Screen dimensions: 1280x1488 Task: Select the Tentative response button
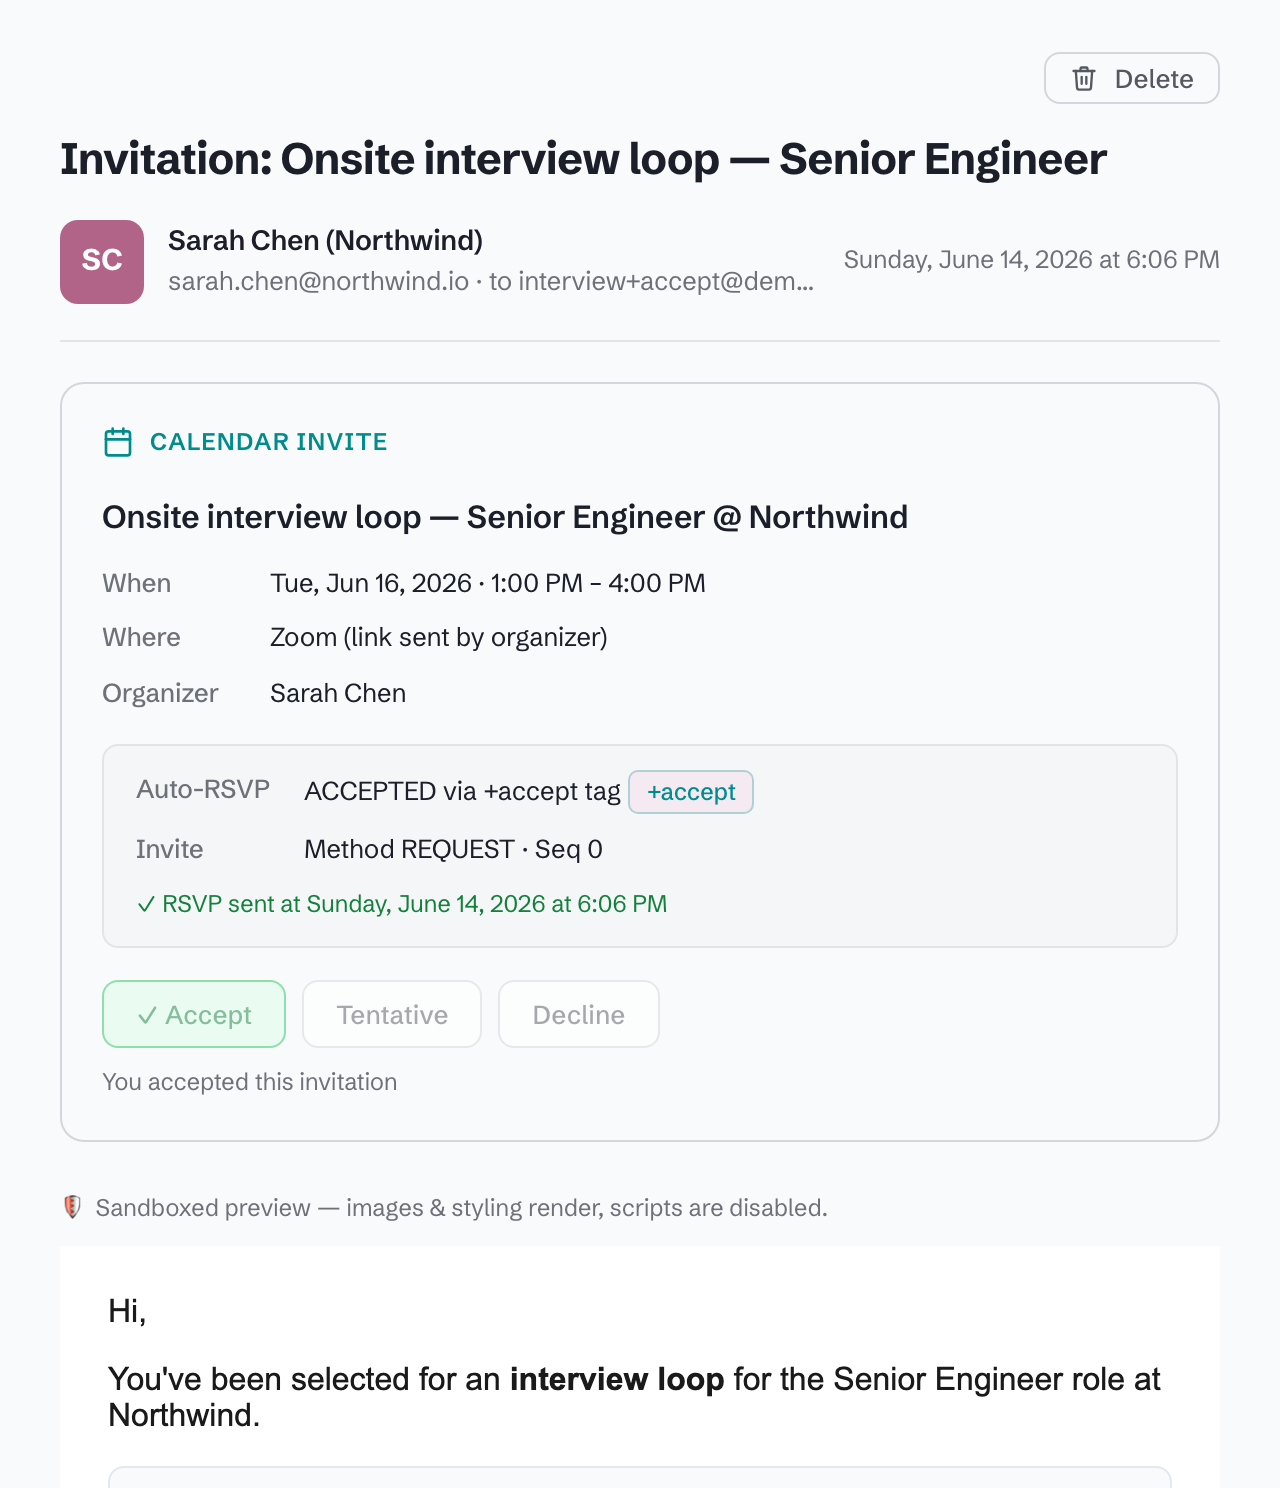392,1014
